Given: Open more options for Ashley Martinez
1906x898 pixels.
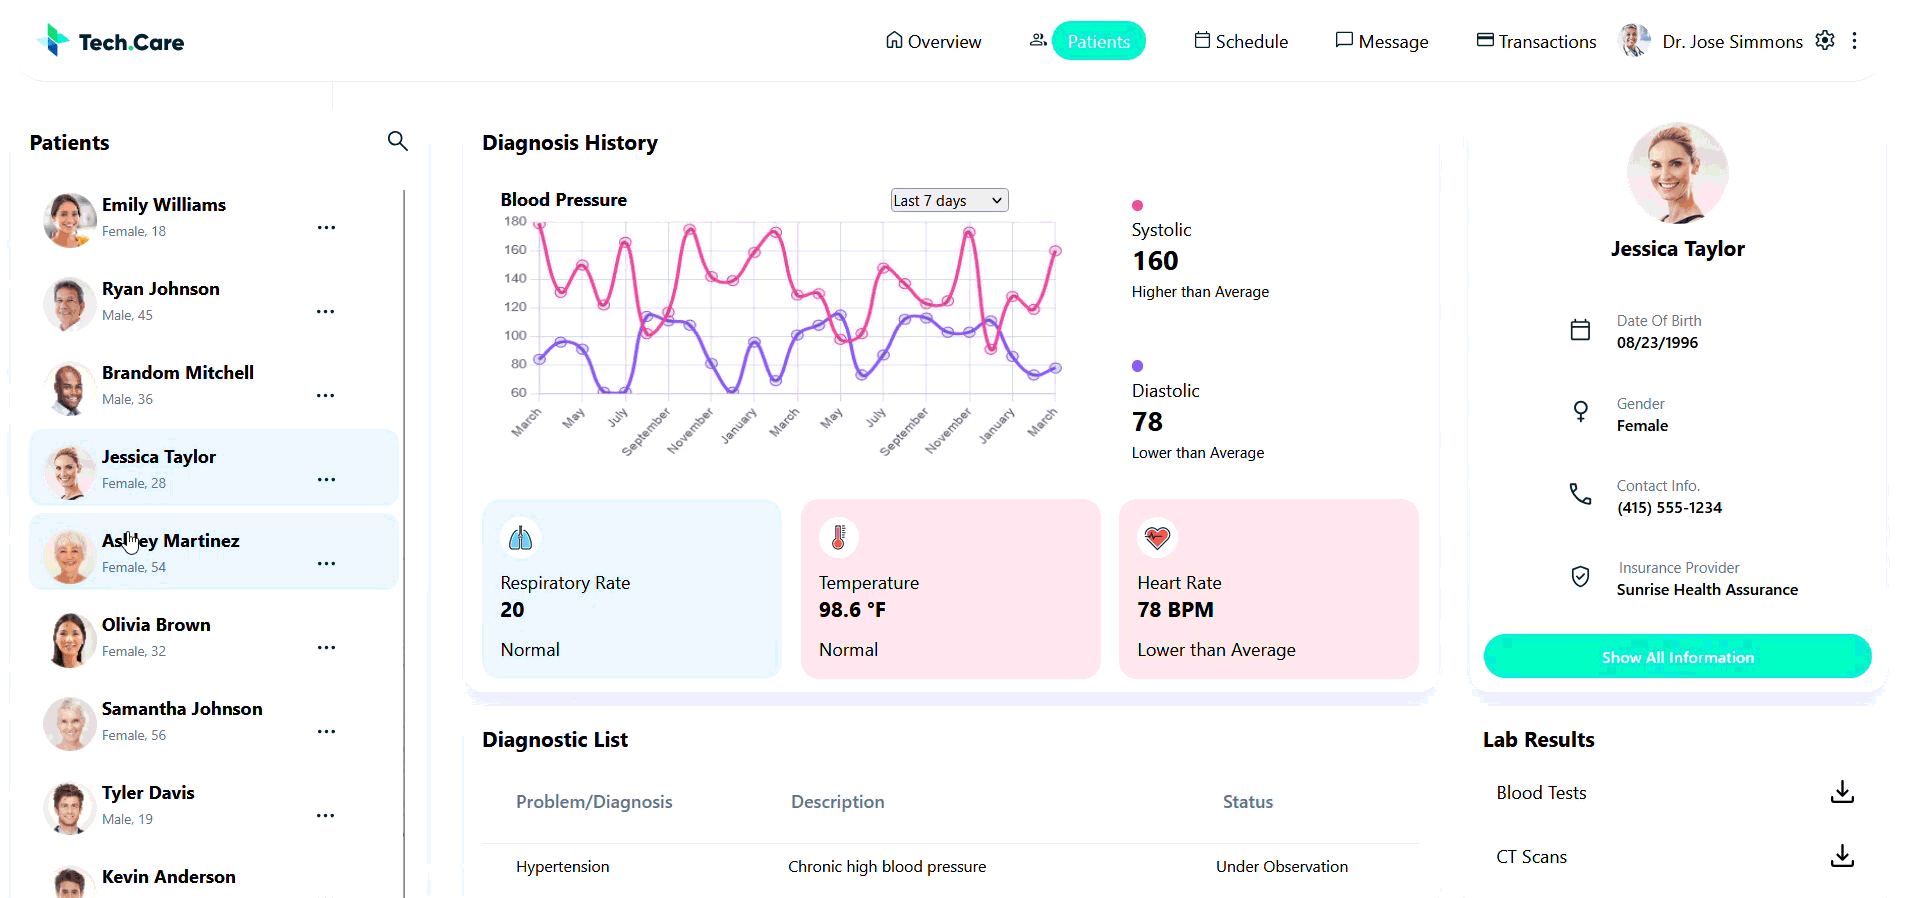Looking at the screenshot, I should (326, 564).
